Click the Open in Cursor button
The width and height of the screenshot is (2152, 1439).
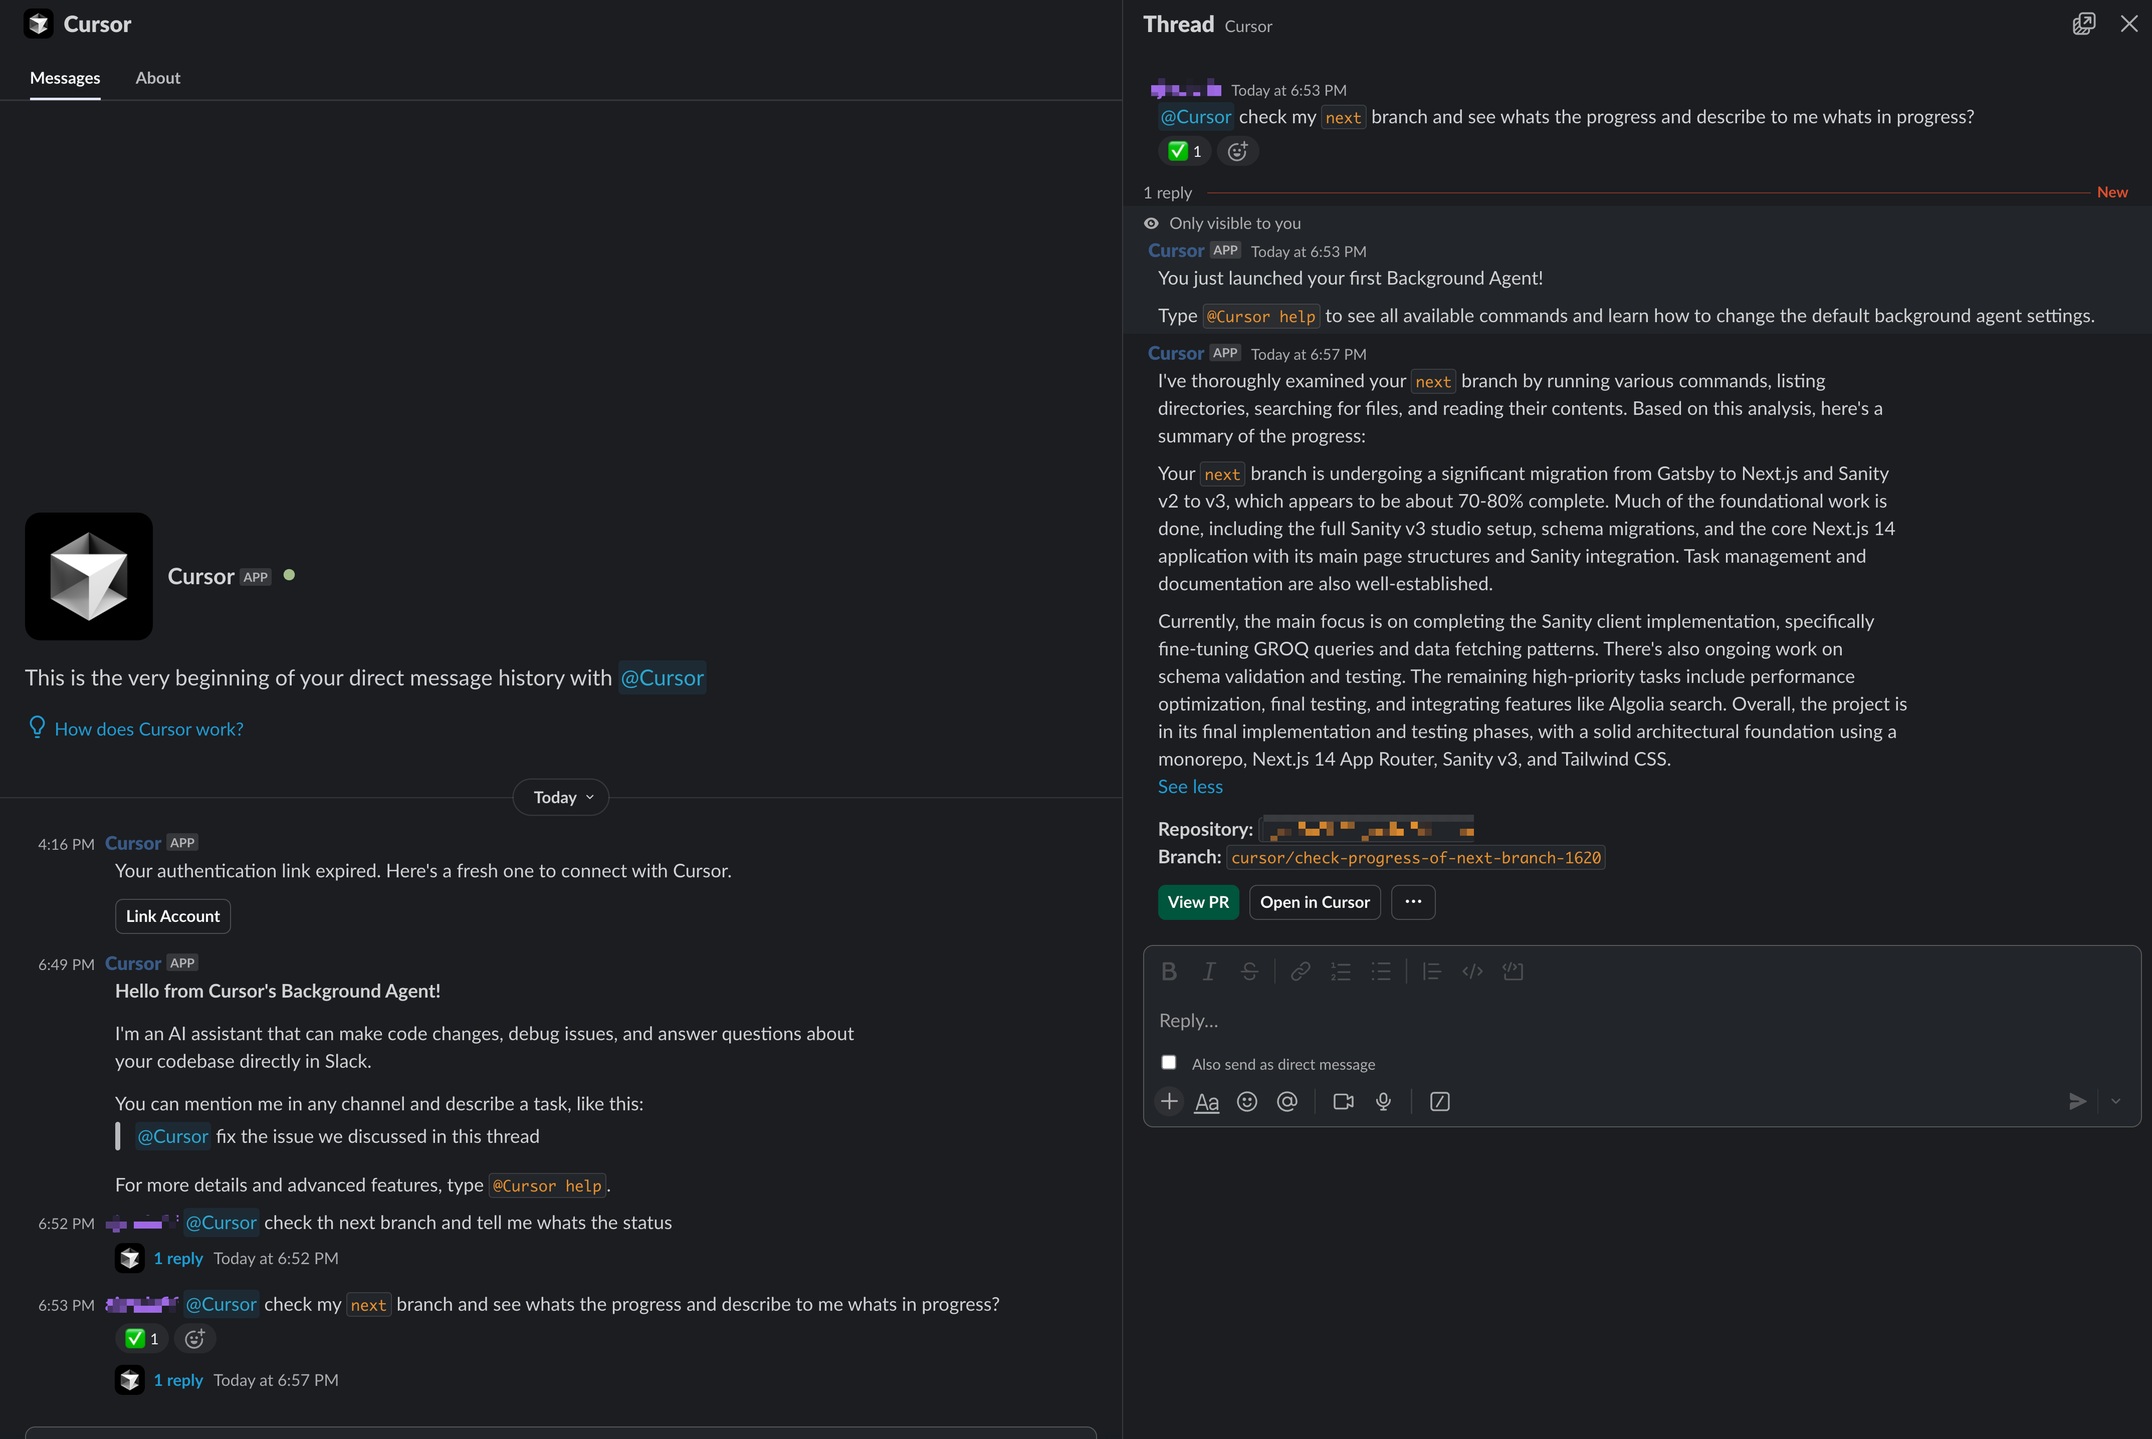pyautogui.click(x=1314, y=902)
